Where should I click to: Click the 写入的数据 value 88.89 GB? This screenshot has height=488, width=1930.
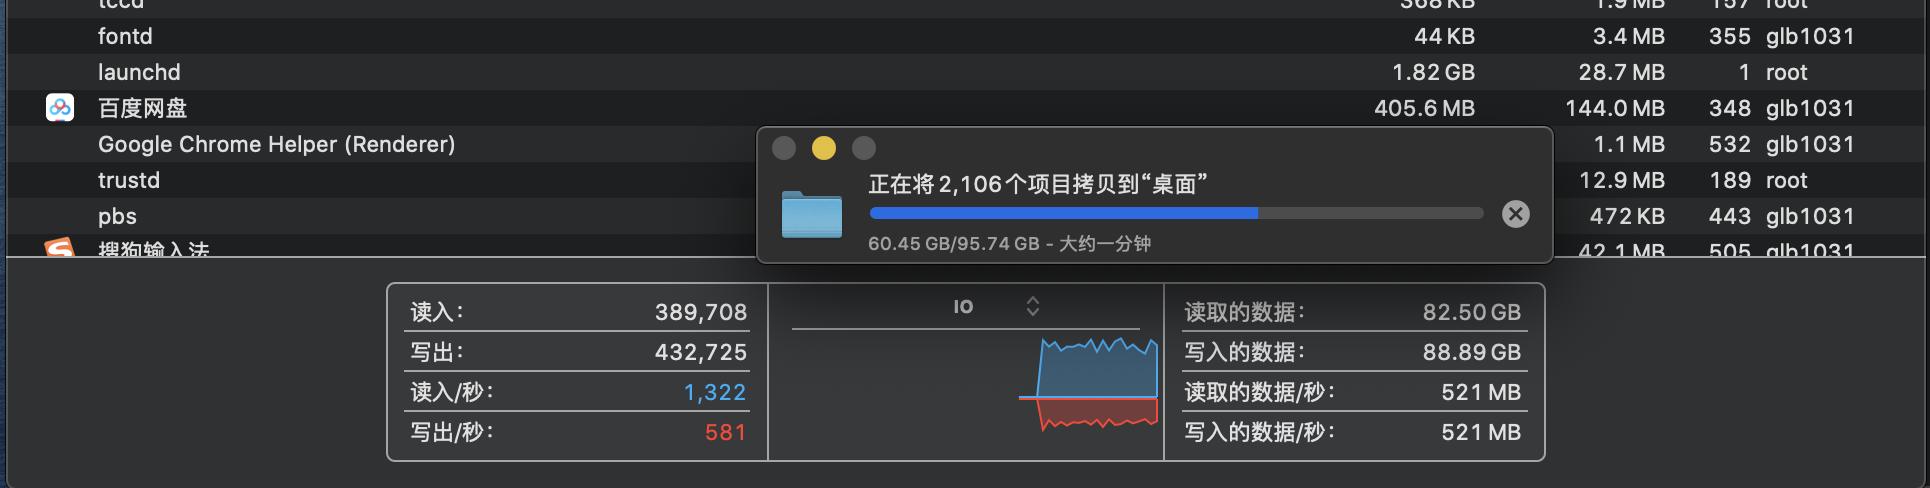1471,352
